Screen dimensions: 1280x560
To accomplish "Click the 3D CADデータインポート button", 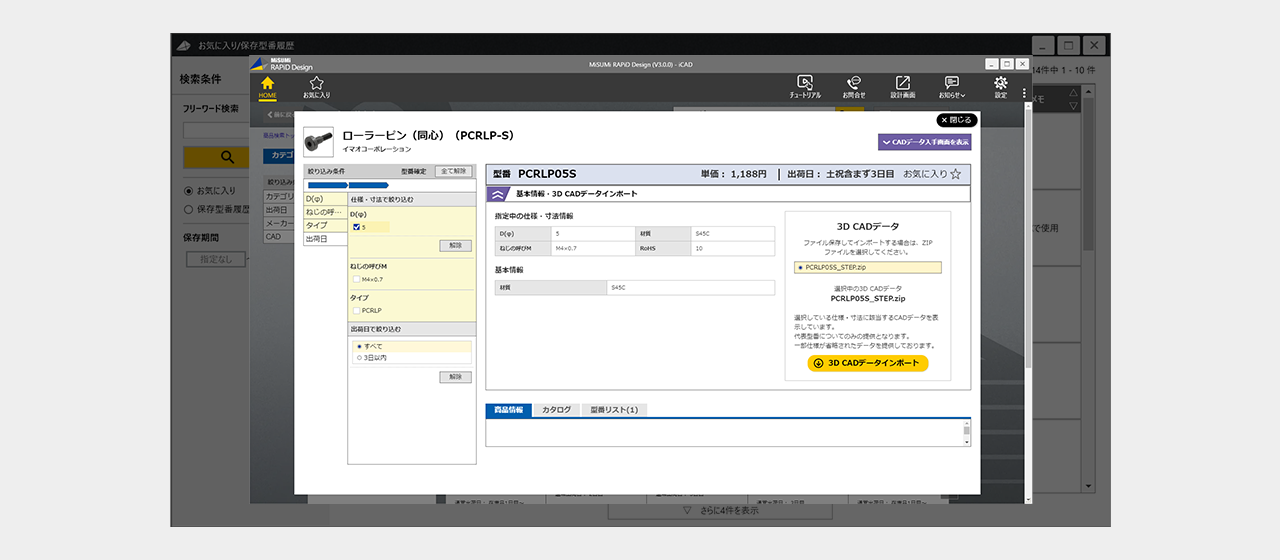I will 867,364.
